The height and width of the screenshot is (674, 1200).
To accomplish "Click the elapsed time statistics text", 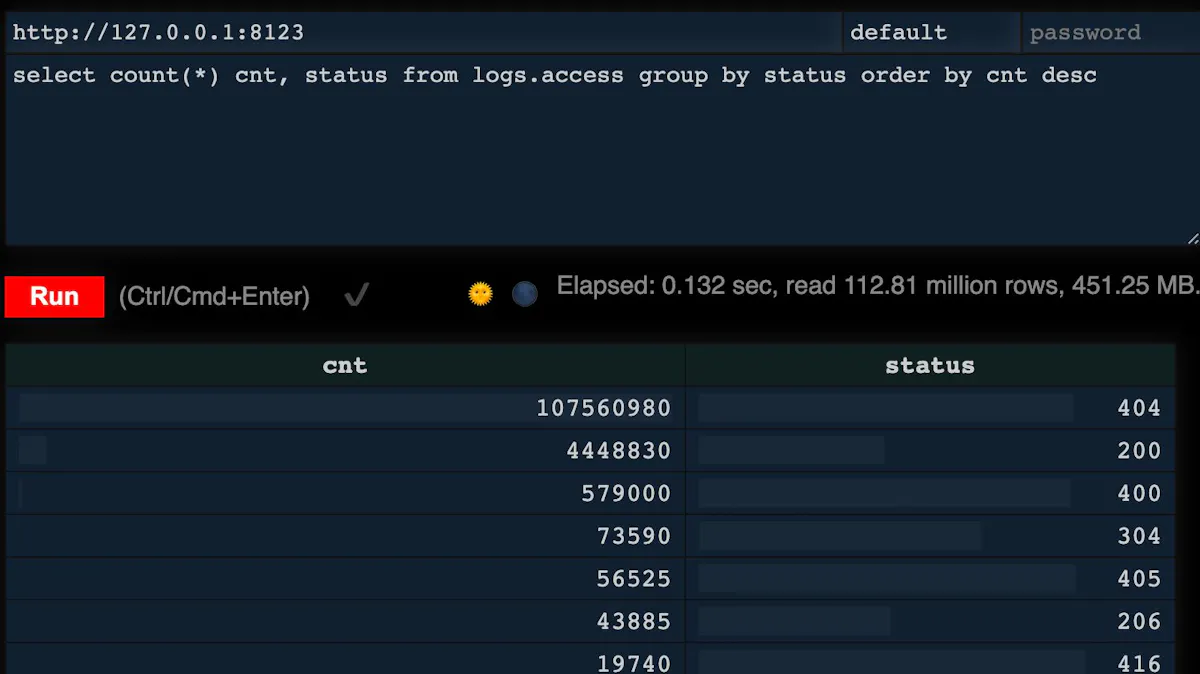I will 880,285.
